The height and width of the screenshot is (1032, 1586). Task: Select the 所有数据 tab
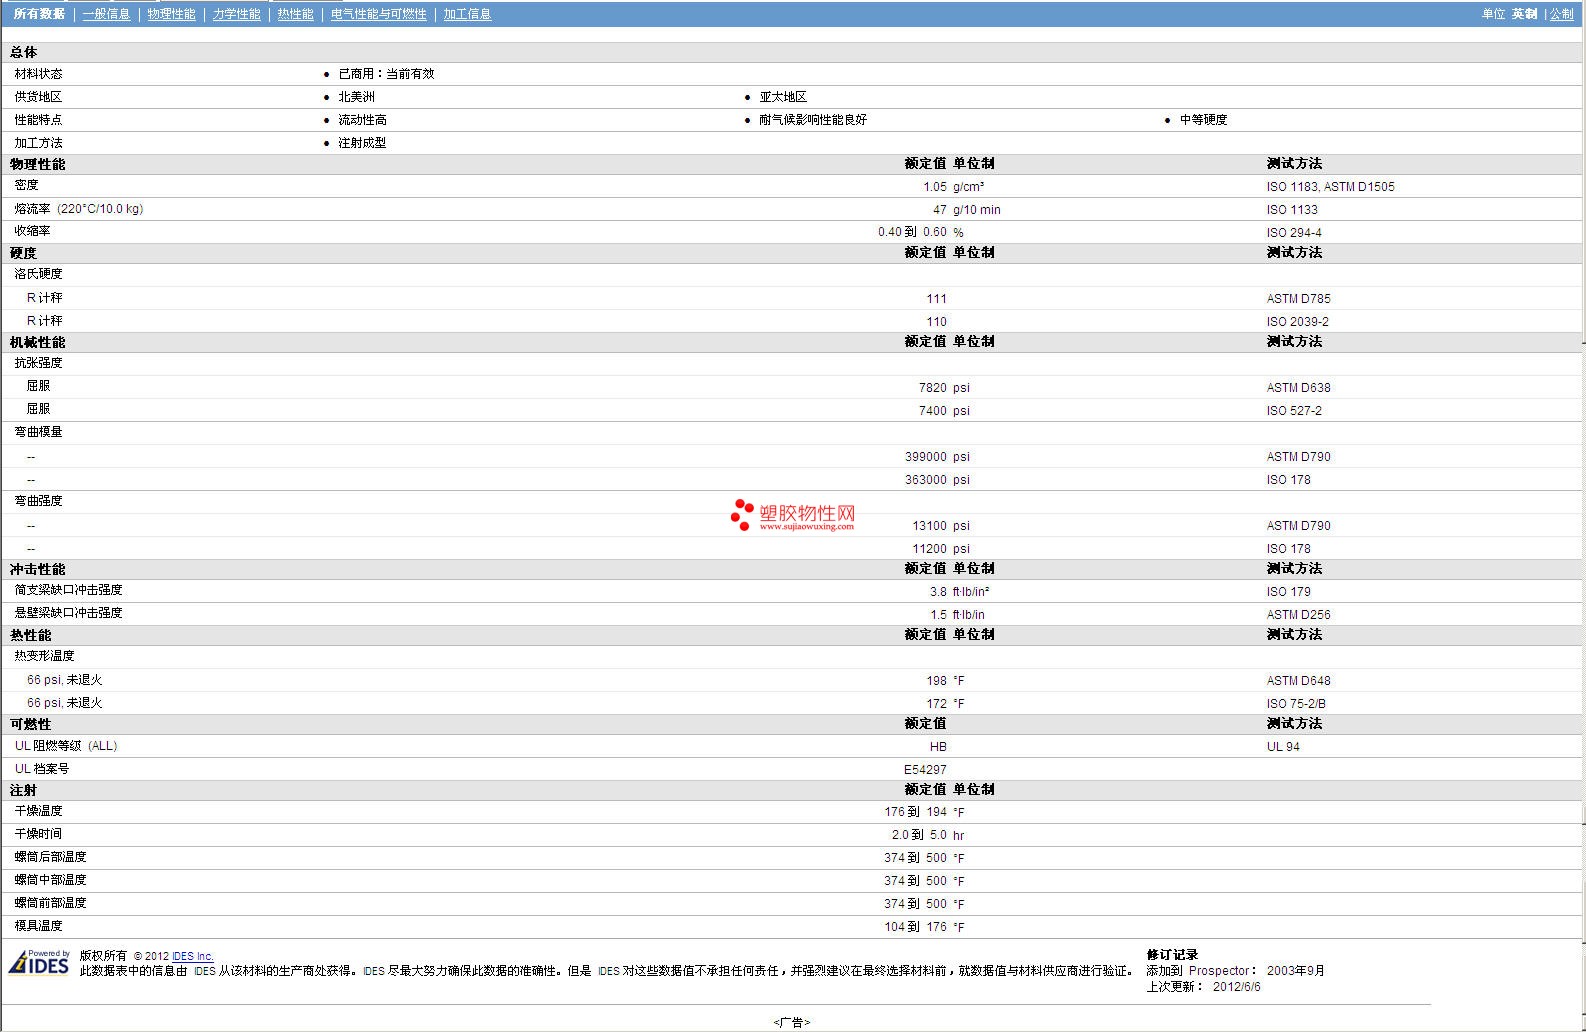39,14
